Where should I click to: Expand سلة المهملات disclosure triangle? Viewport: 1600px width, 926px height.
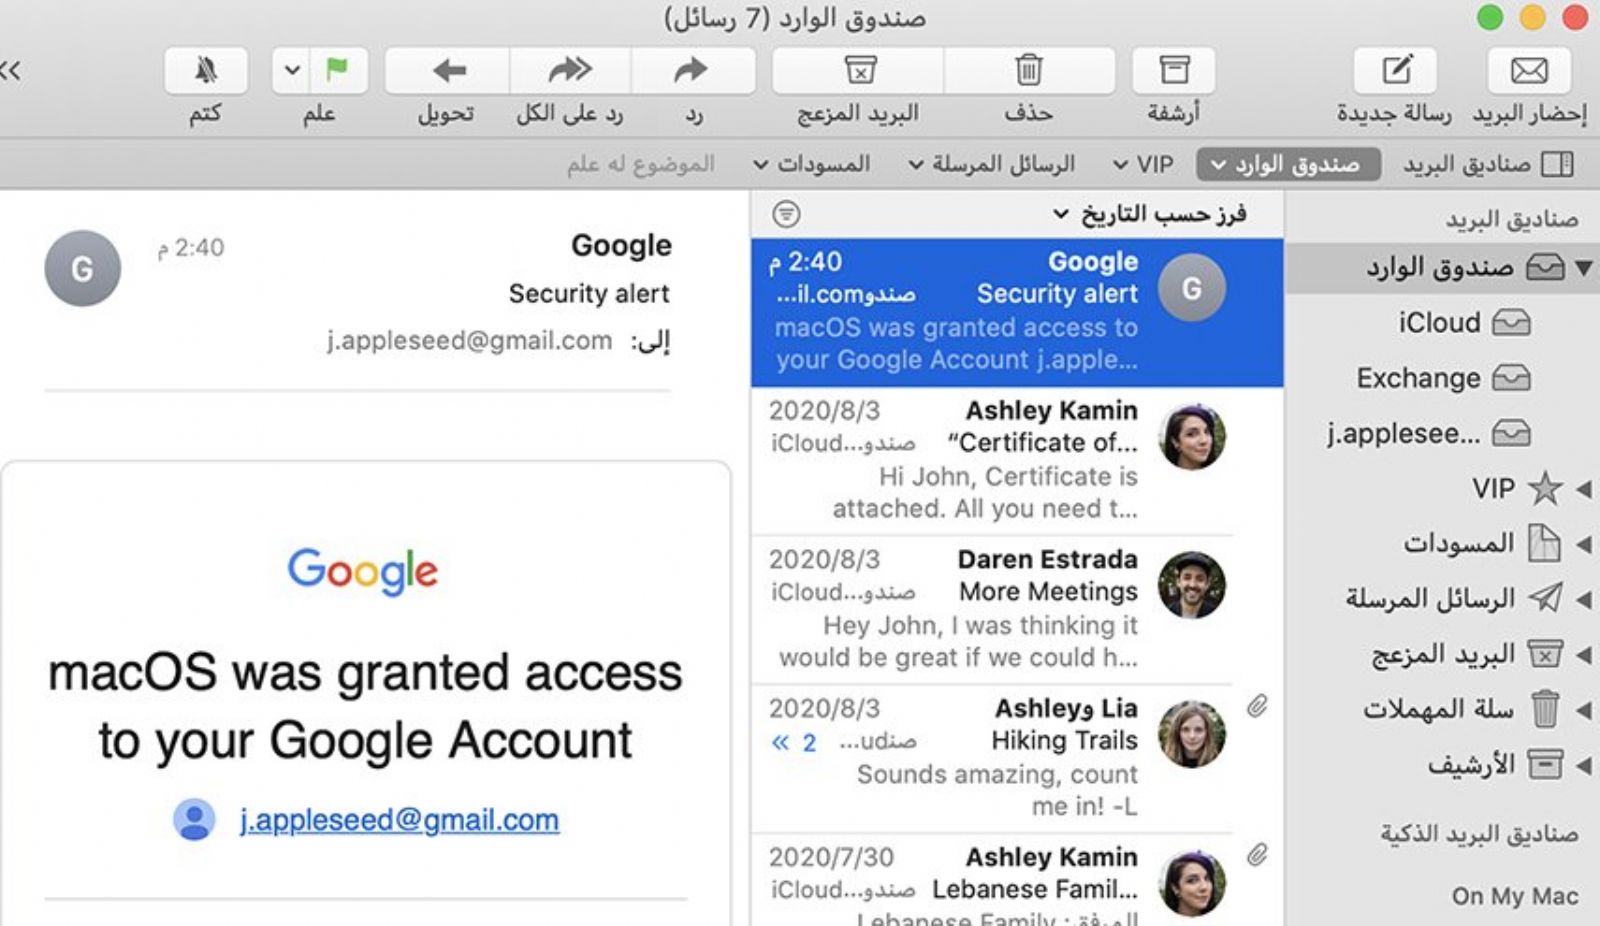(x=1584, y=710)
